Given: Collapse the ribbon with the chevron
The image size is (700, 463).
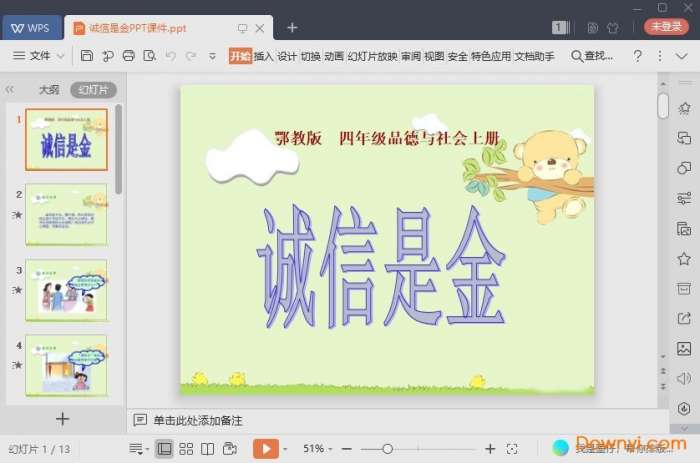Looking at the screenshot, I should pyautogui.click(x=681, y=56).
